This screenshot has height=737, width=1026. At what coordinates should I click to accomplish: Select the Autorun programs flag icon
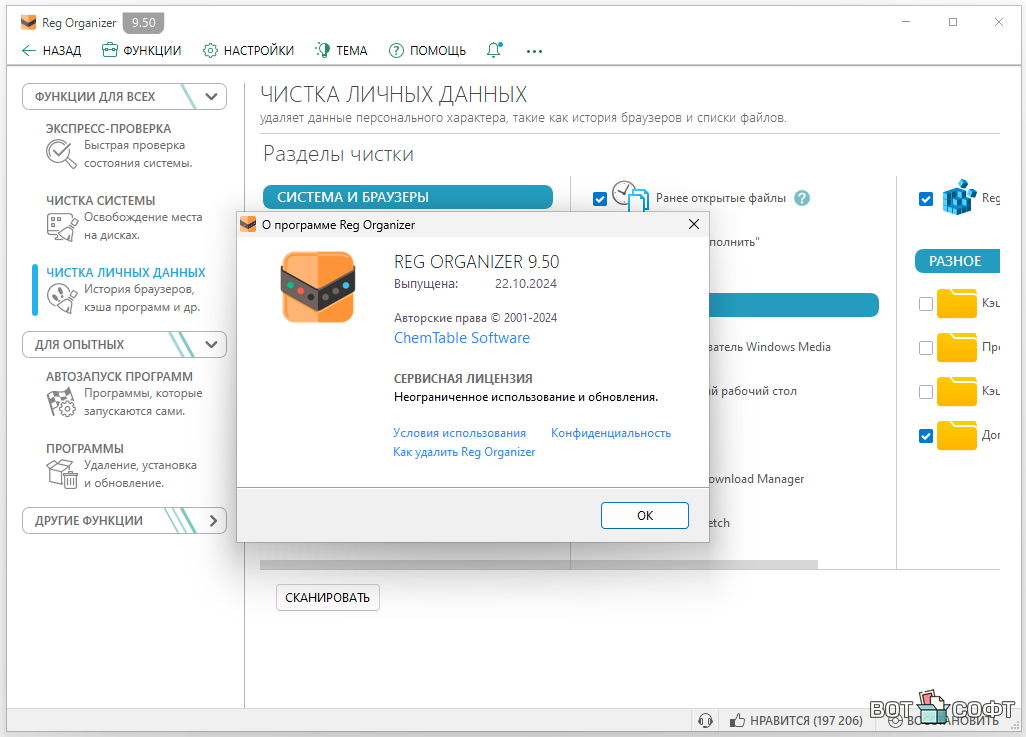pyautogui.click(x=61, y=402)
